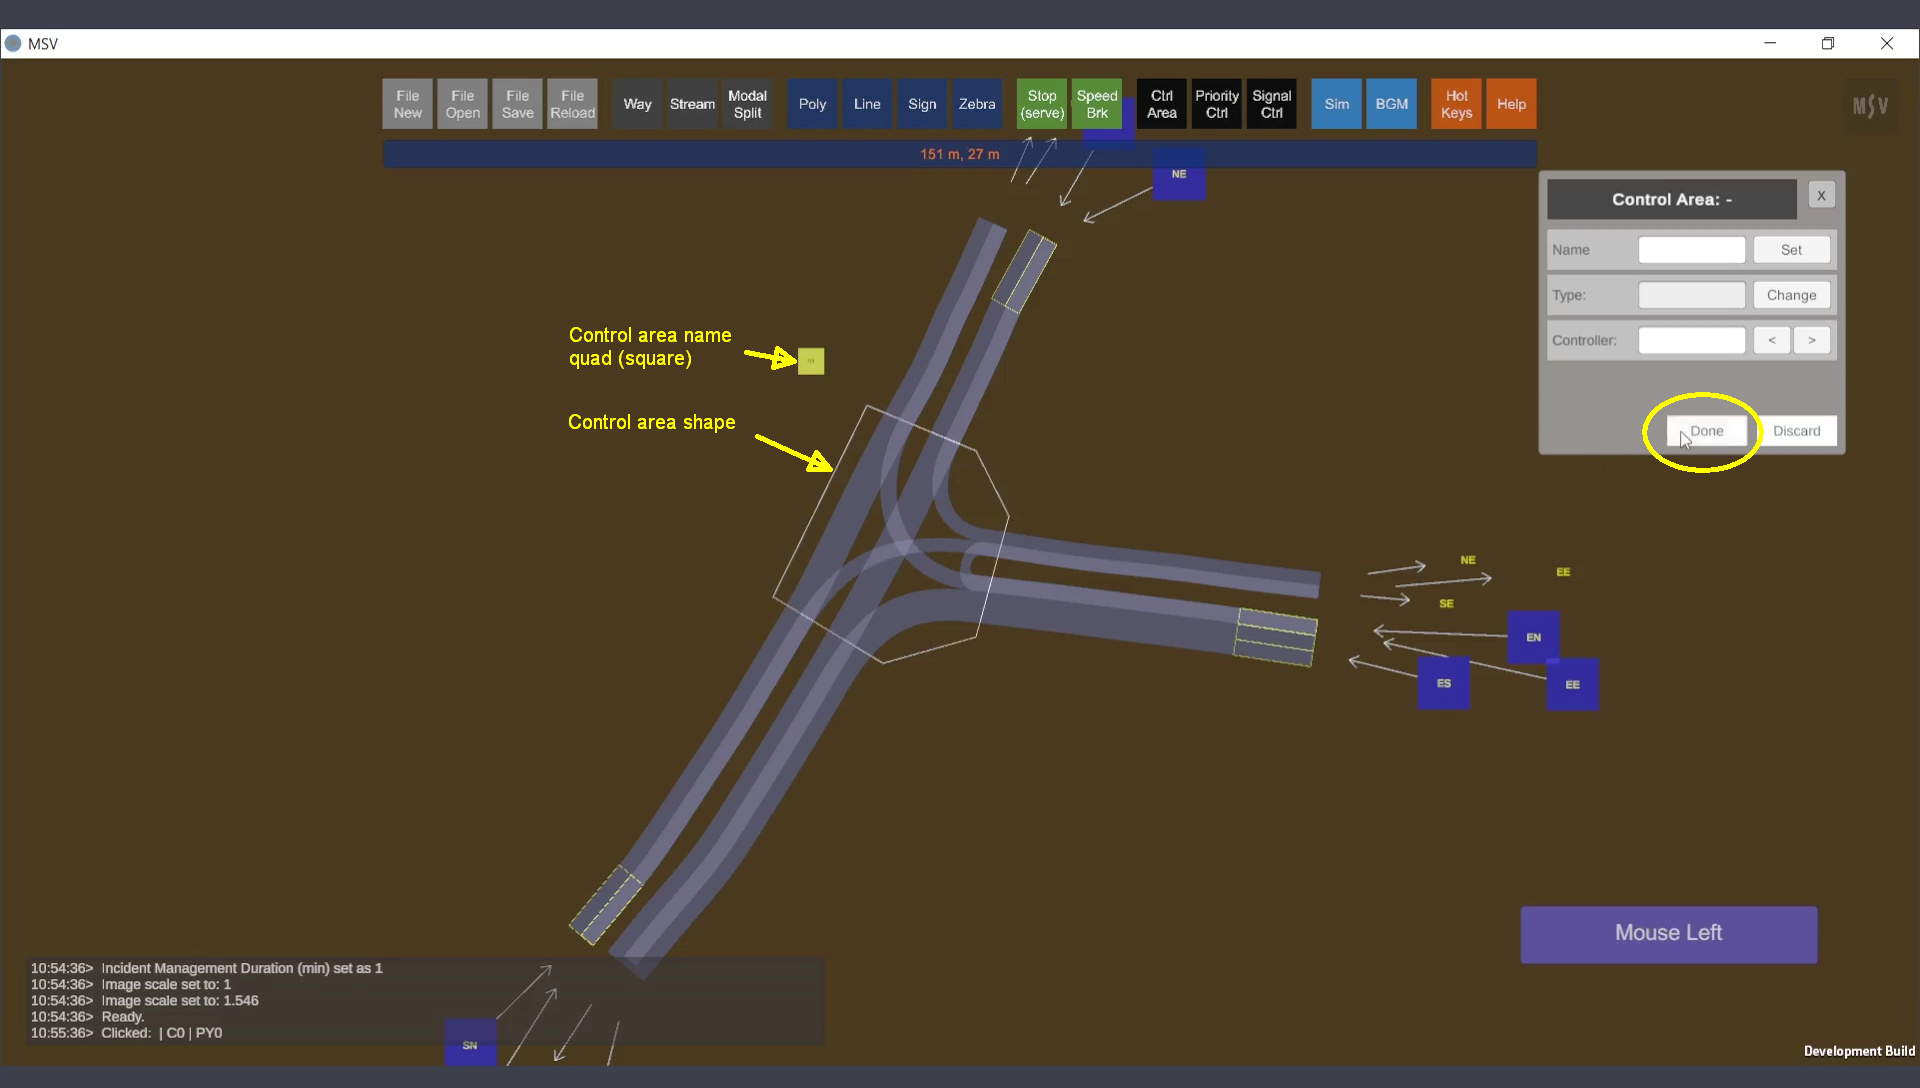Viewport: 1920px width, 1088px height.
Task: Choose the Stop (serve) tool
Action: [1041, 104]
